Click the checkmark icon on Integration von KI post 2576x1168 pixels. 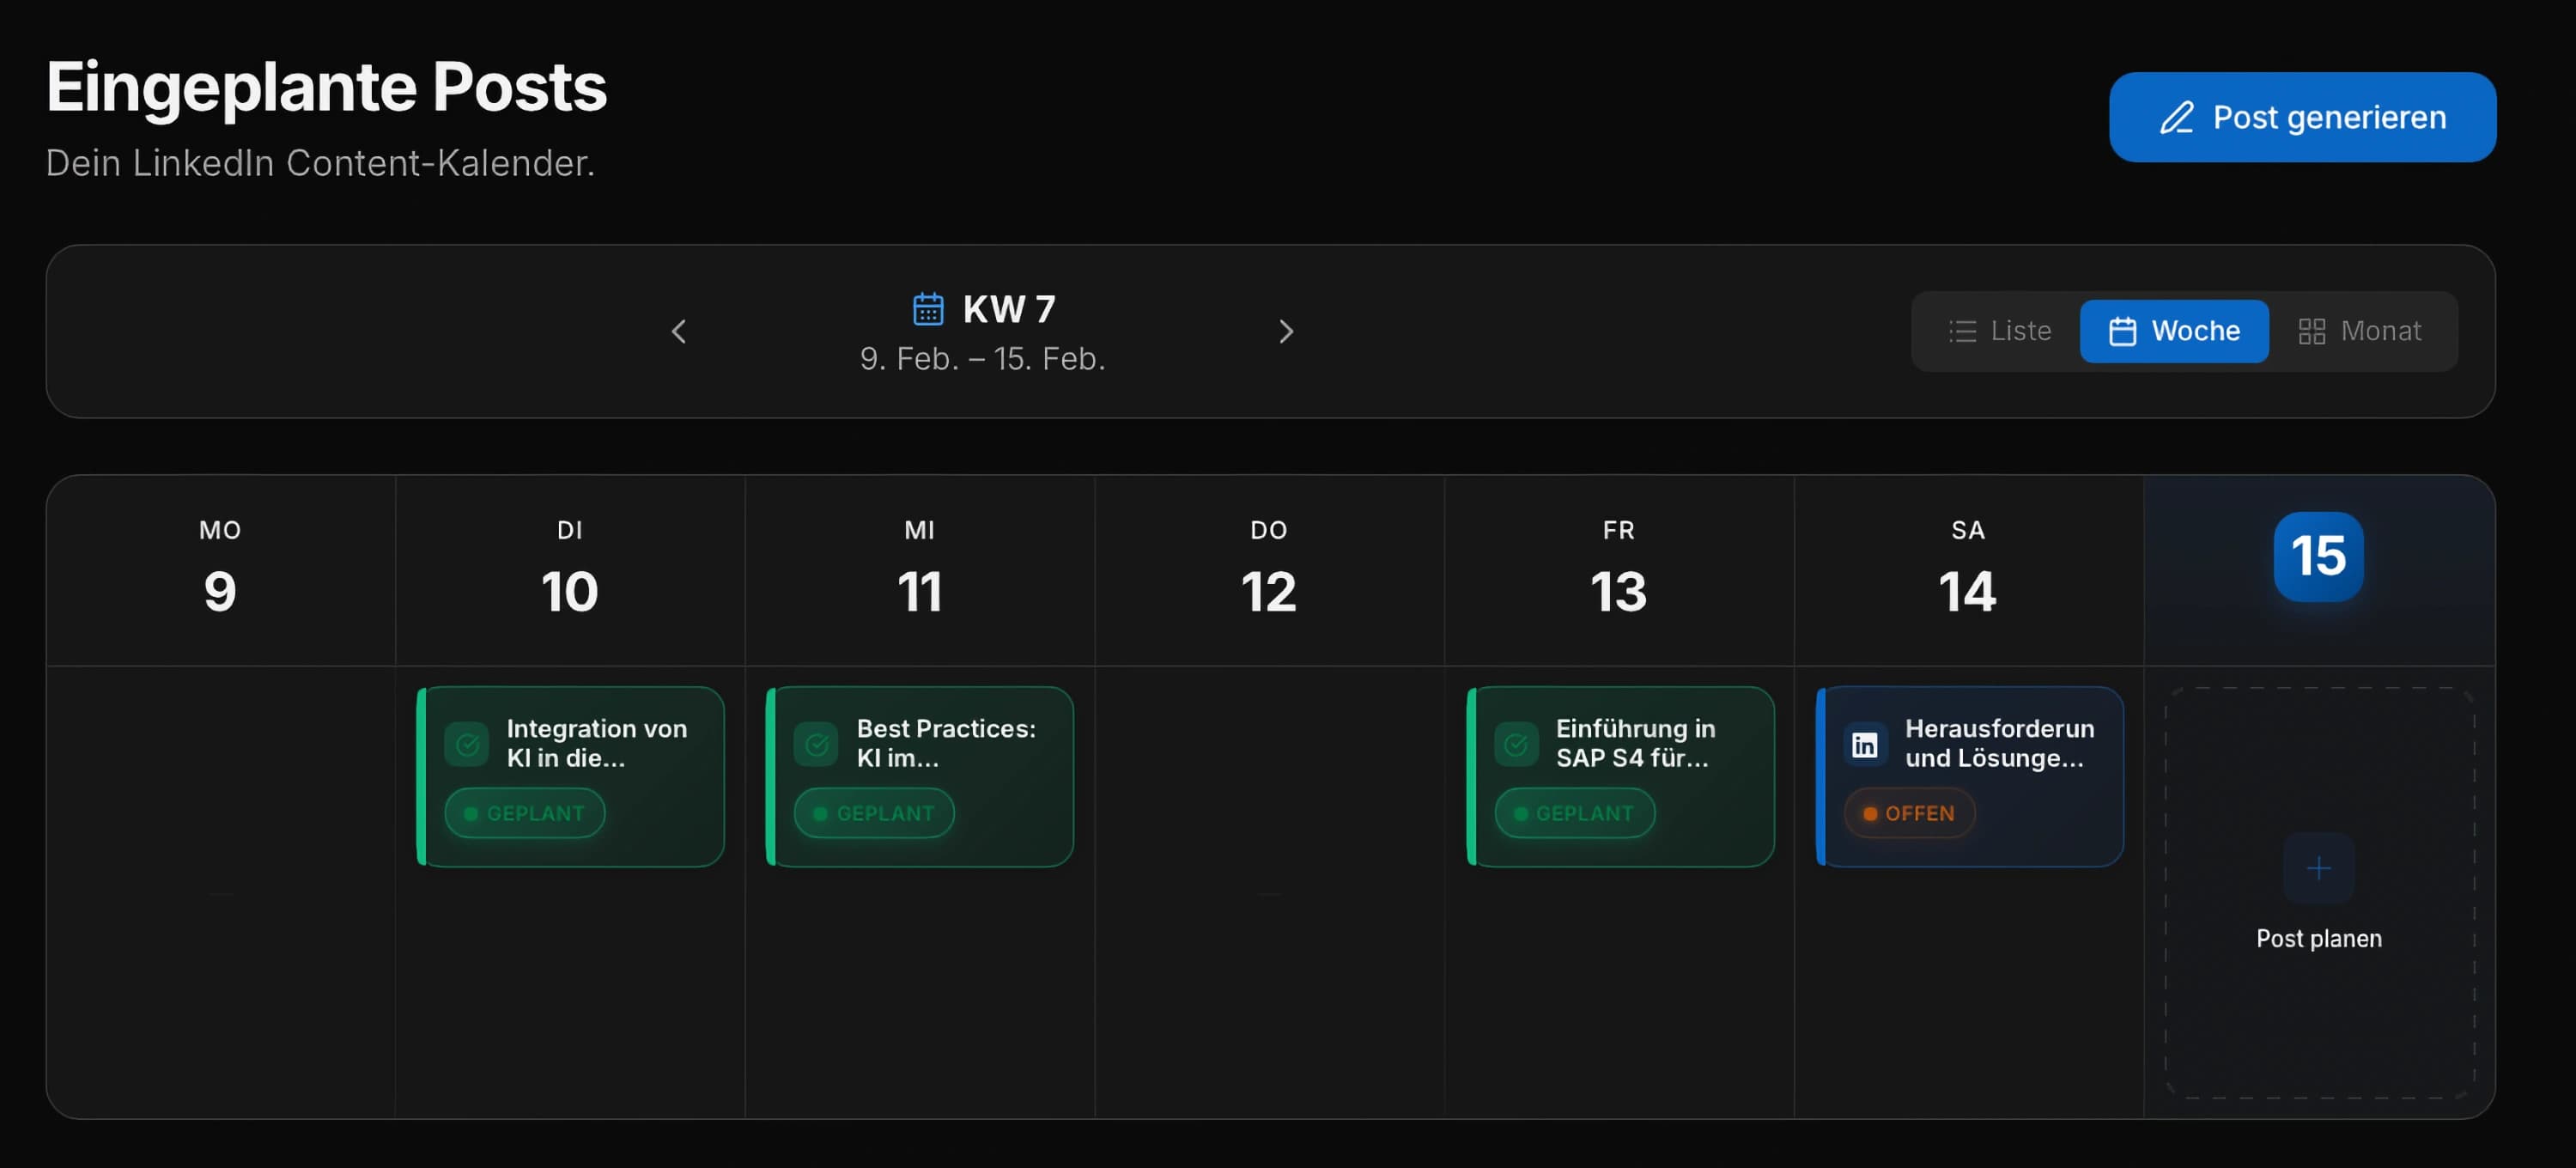tap(468, 743)
